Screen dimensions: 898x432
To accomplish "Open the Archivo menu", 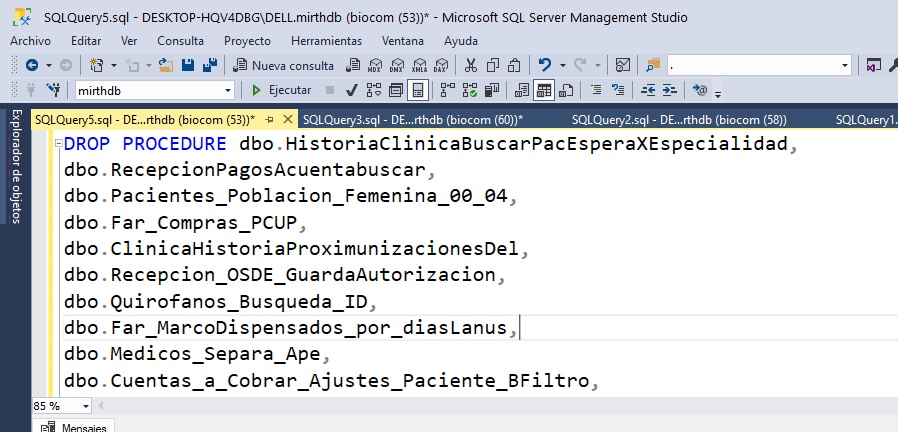I will (x=30, y=41).
